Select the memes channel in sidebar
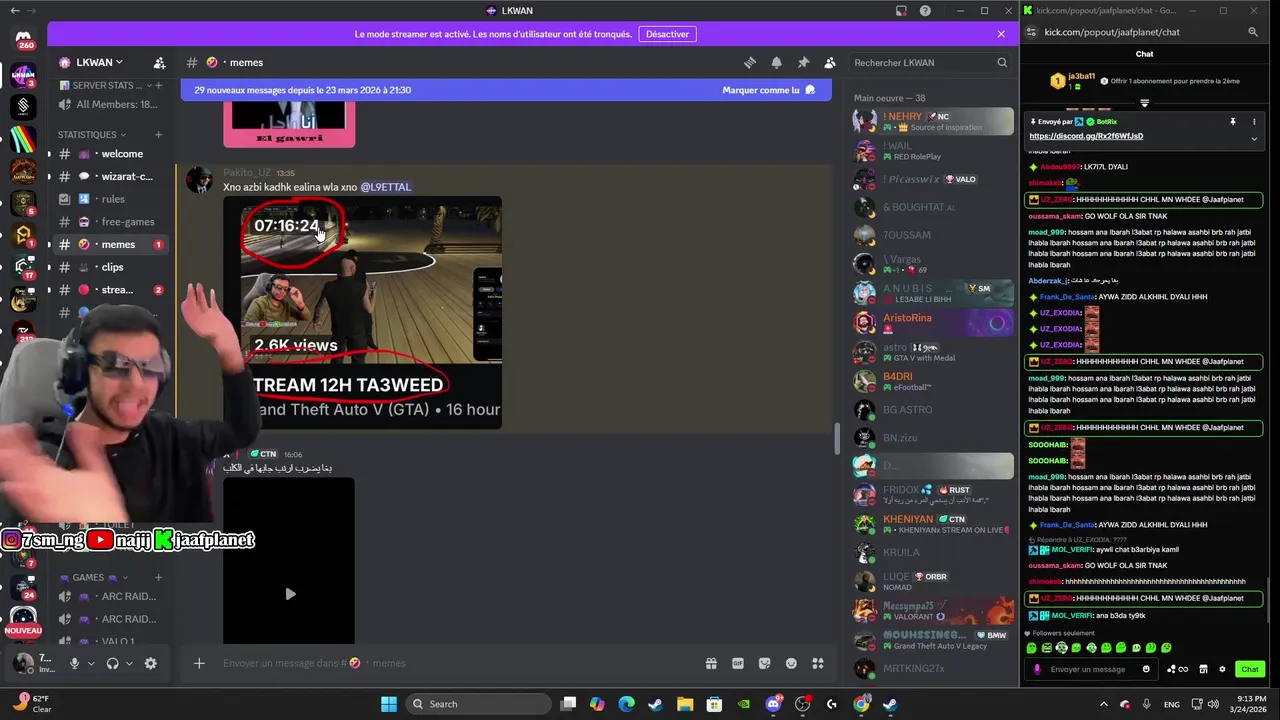 (109, 244)
